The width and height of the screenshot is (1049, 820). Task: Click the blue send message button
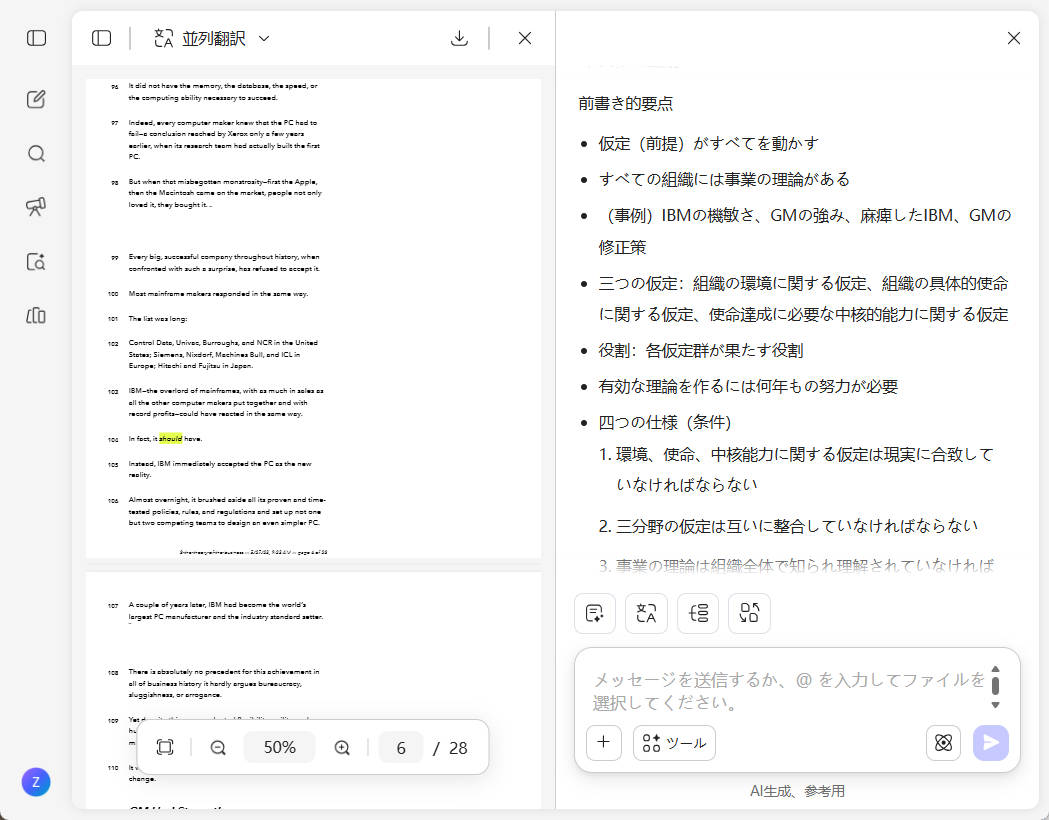[991, 743]
